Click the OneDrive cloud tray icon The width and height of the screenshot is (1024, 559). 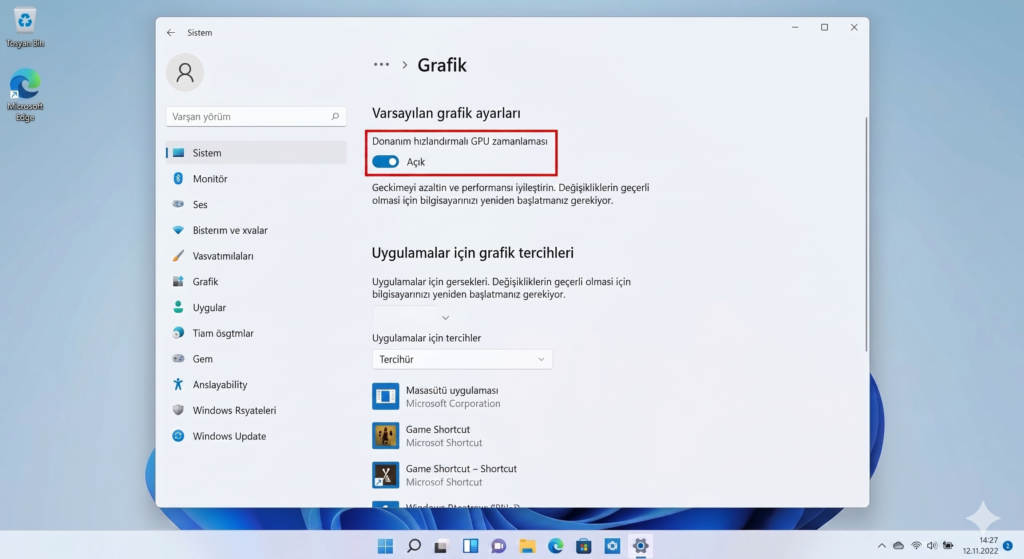[x=899, y=546]
